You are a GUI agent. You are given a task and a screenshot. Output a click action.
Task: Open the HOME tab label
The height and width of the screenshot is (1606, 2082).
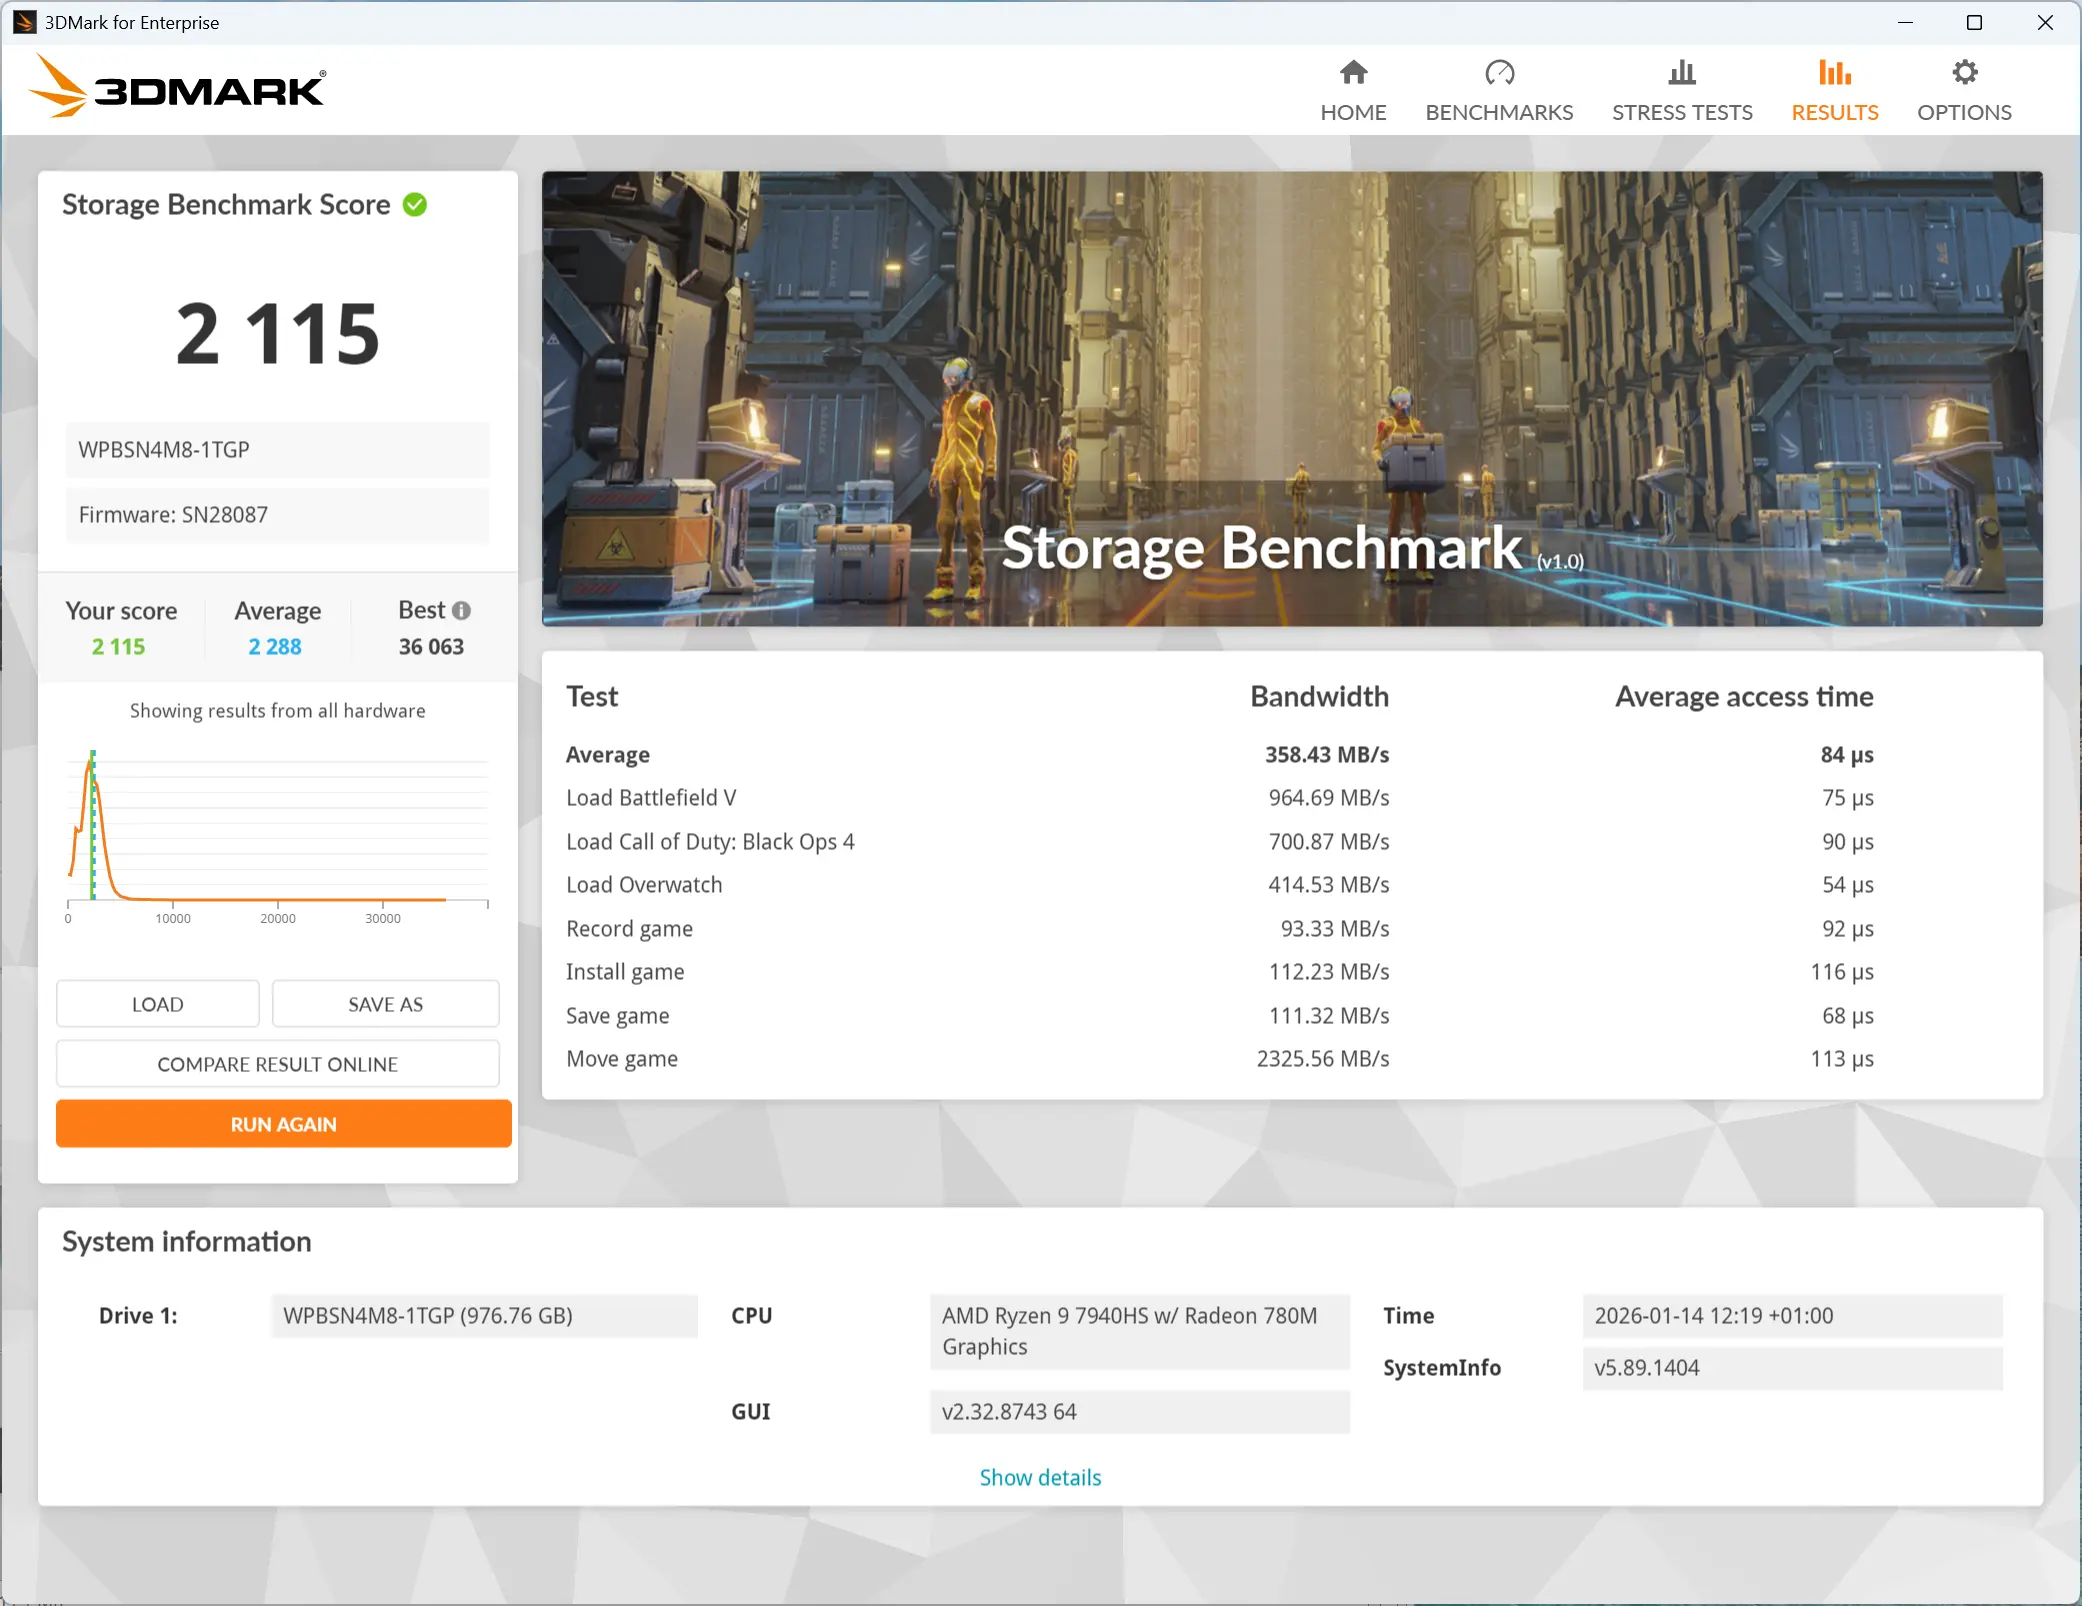tap(1353, 112)
